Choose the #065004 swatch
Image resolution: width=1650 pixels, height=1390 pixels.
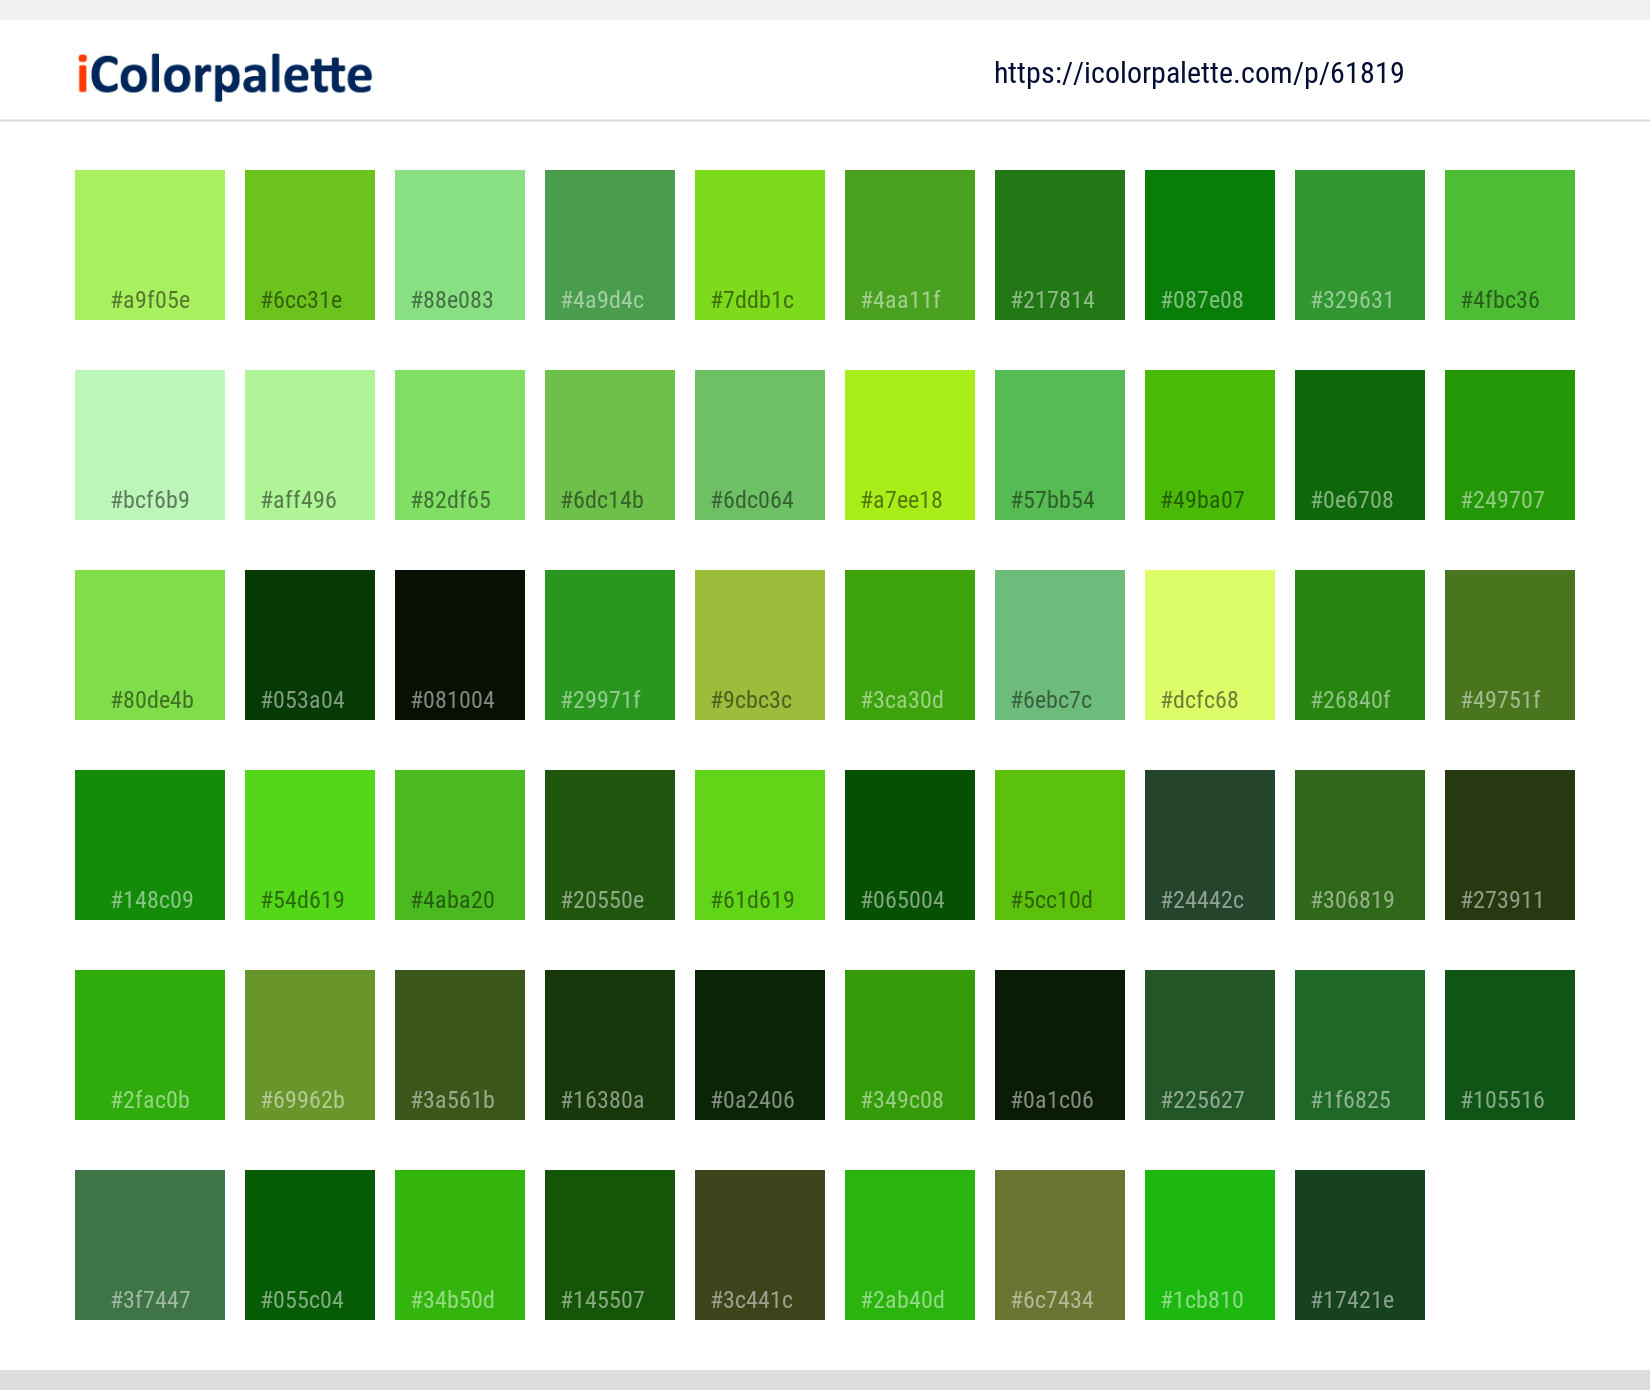[910, 845]
